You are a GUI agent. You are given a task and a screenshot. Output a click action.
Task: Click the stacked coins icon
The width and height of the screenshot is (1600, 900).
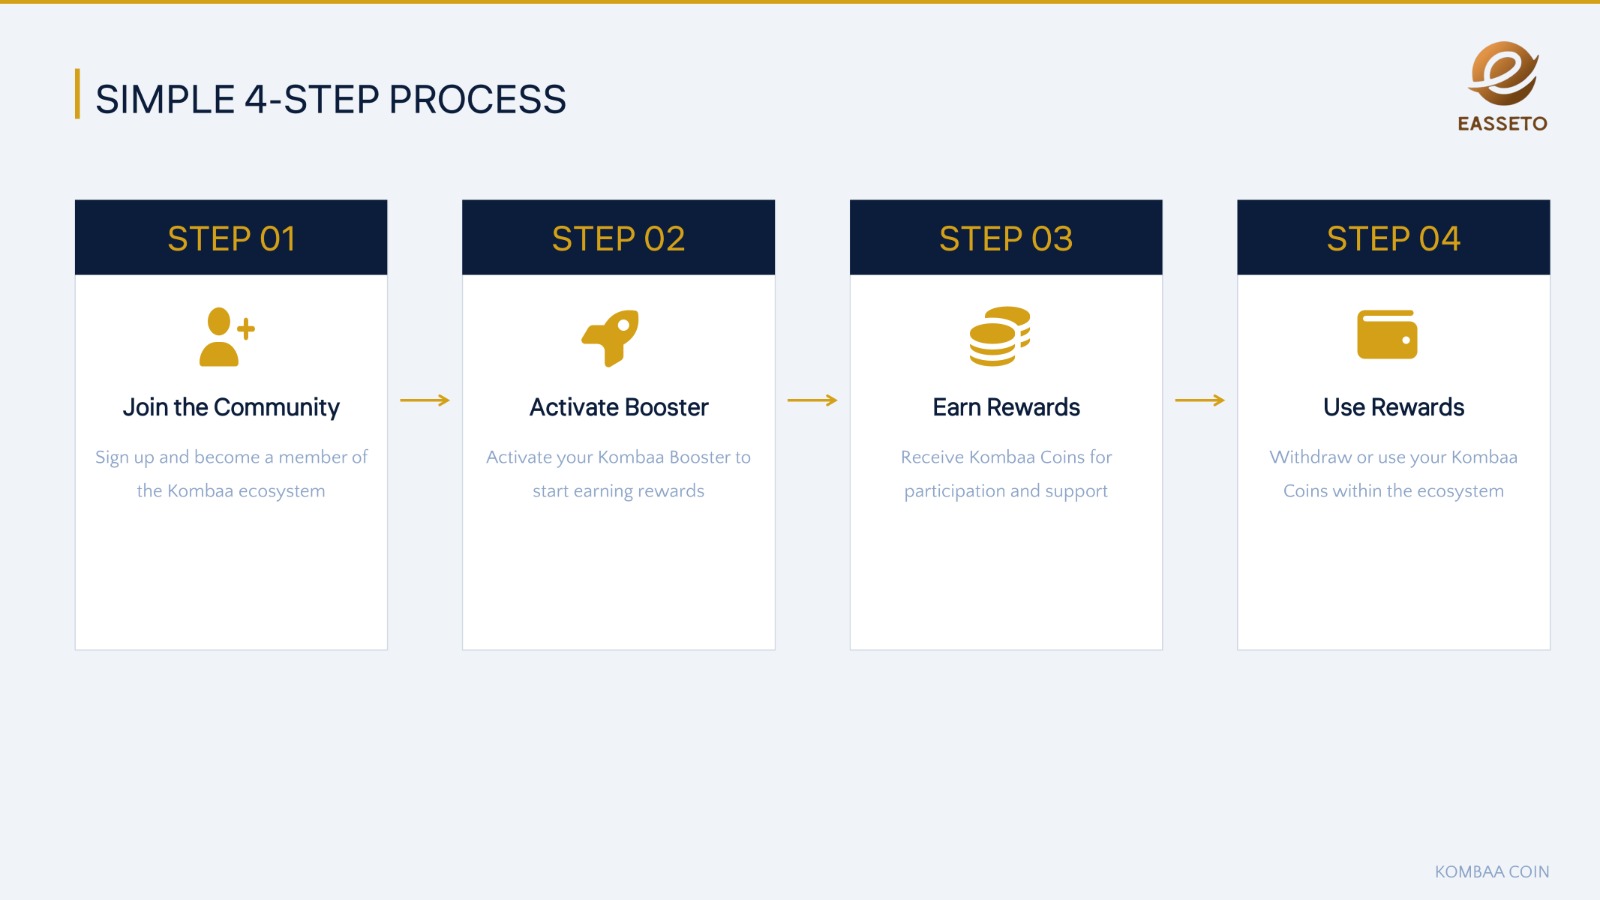tap(999, 336)
